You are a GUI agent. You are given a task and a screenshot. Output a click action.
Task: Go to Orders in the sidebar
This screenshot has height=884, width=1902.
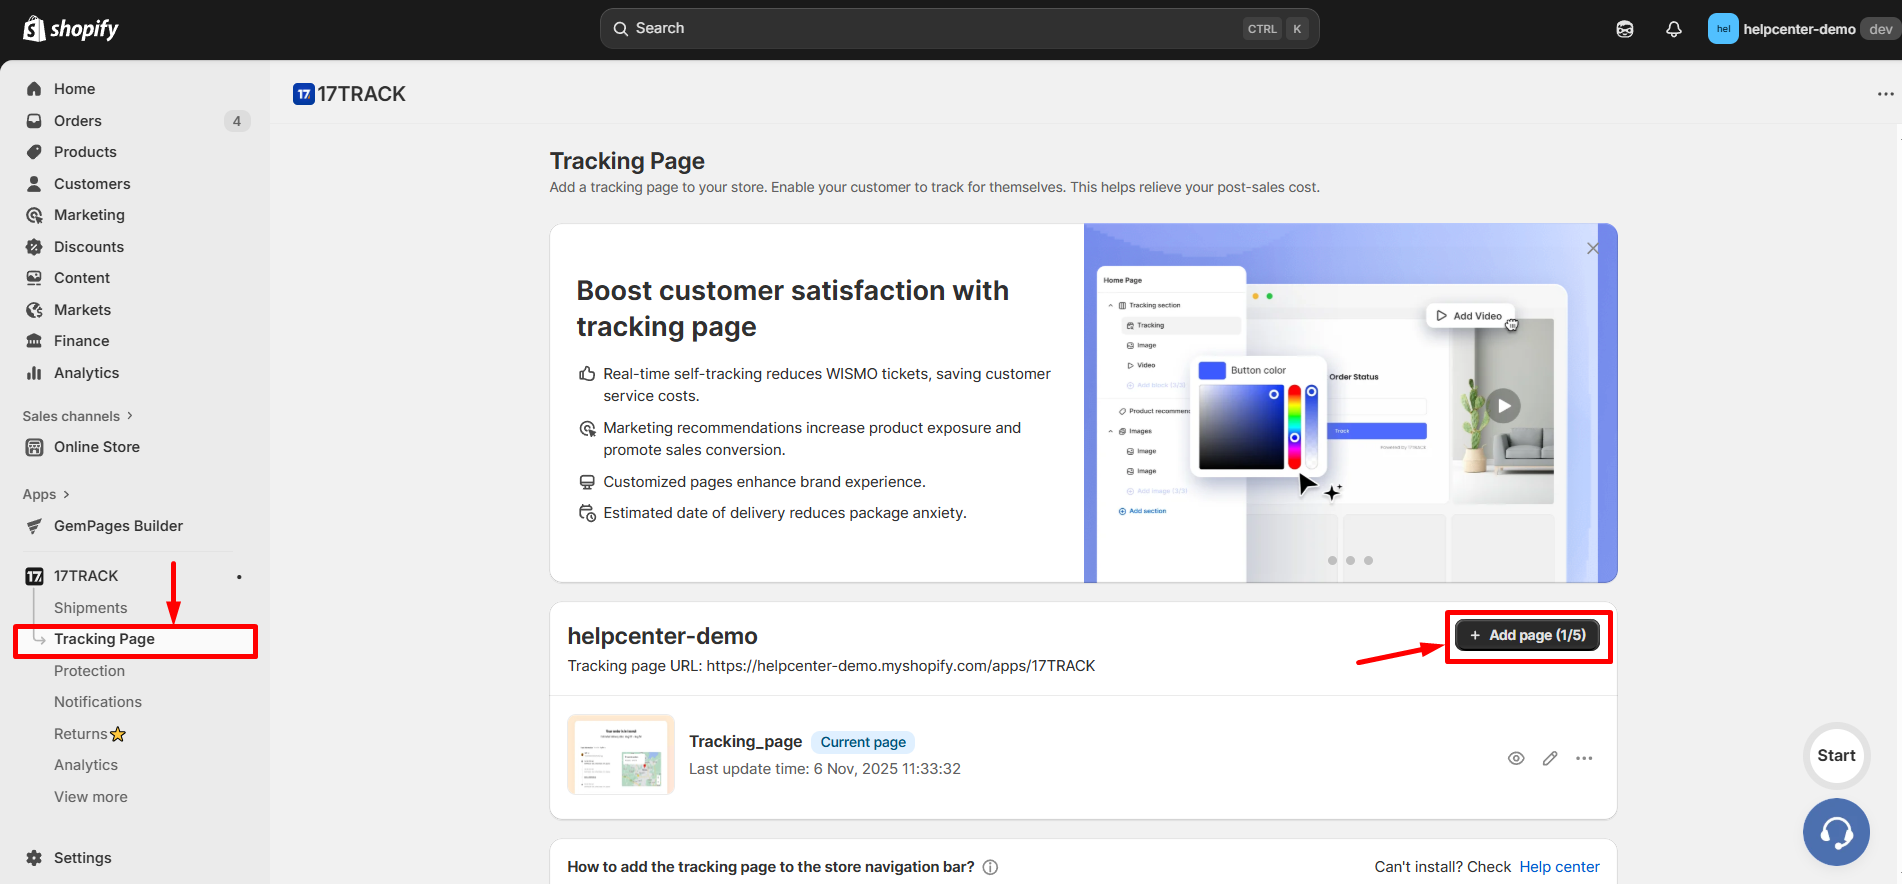[x=78, y=121]
